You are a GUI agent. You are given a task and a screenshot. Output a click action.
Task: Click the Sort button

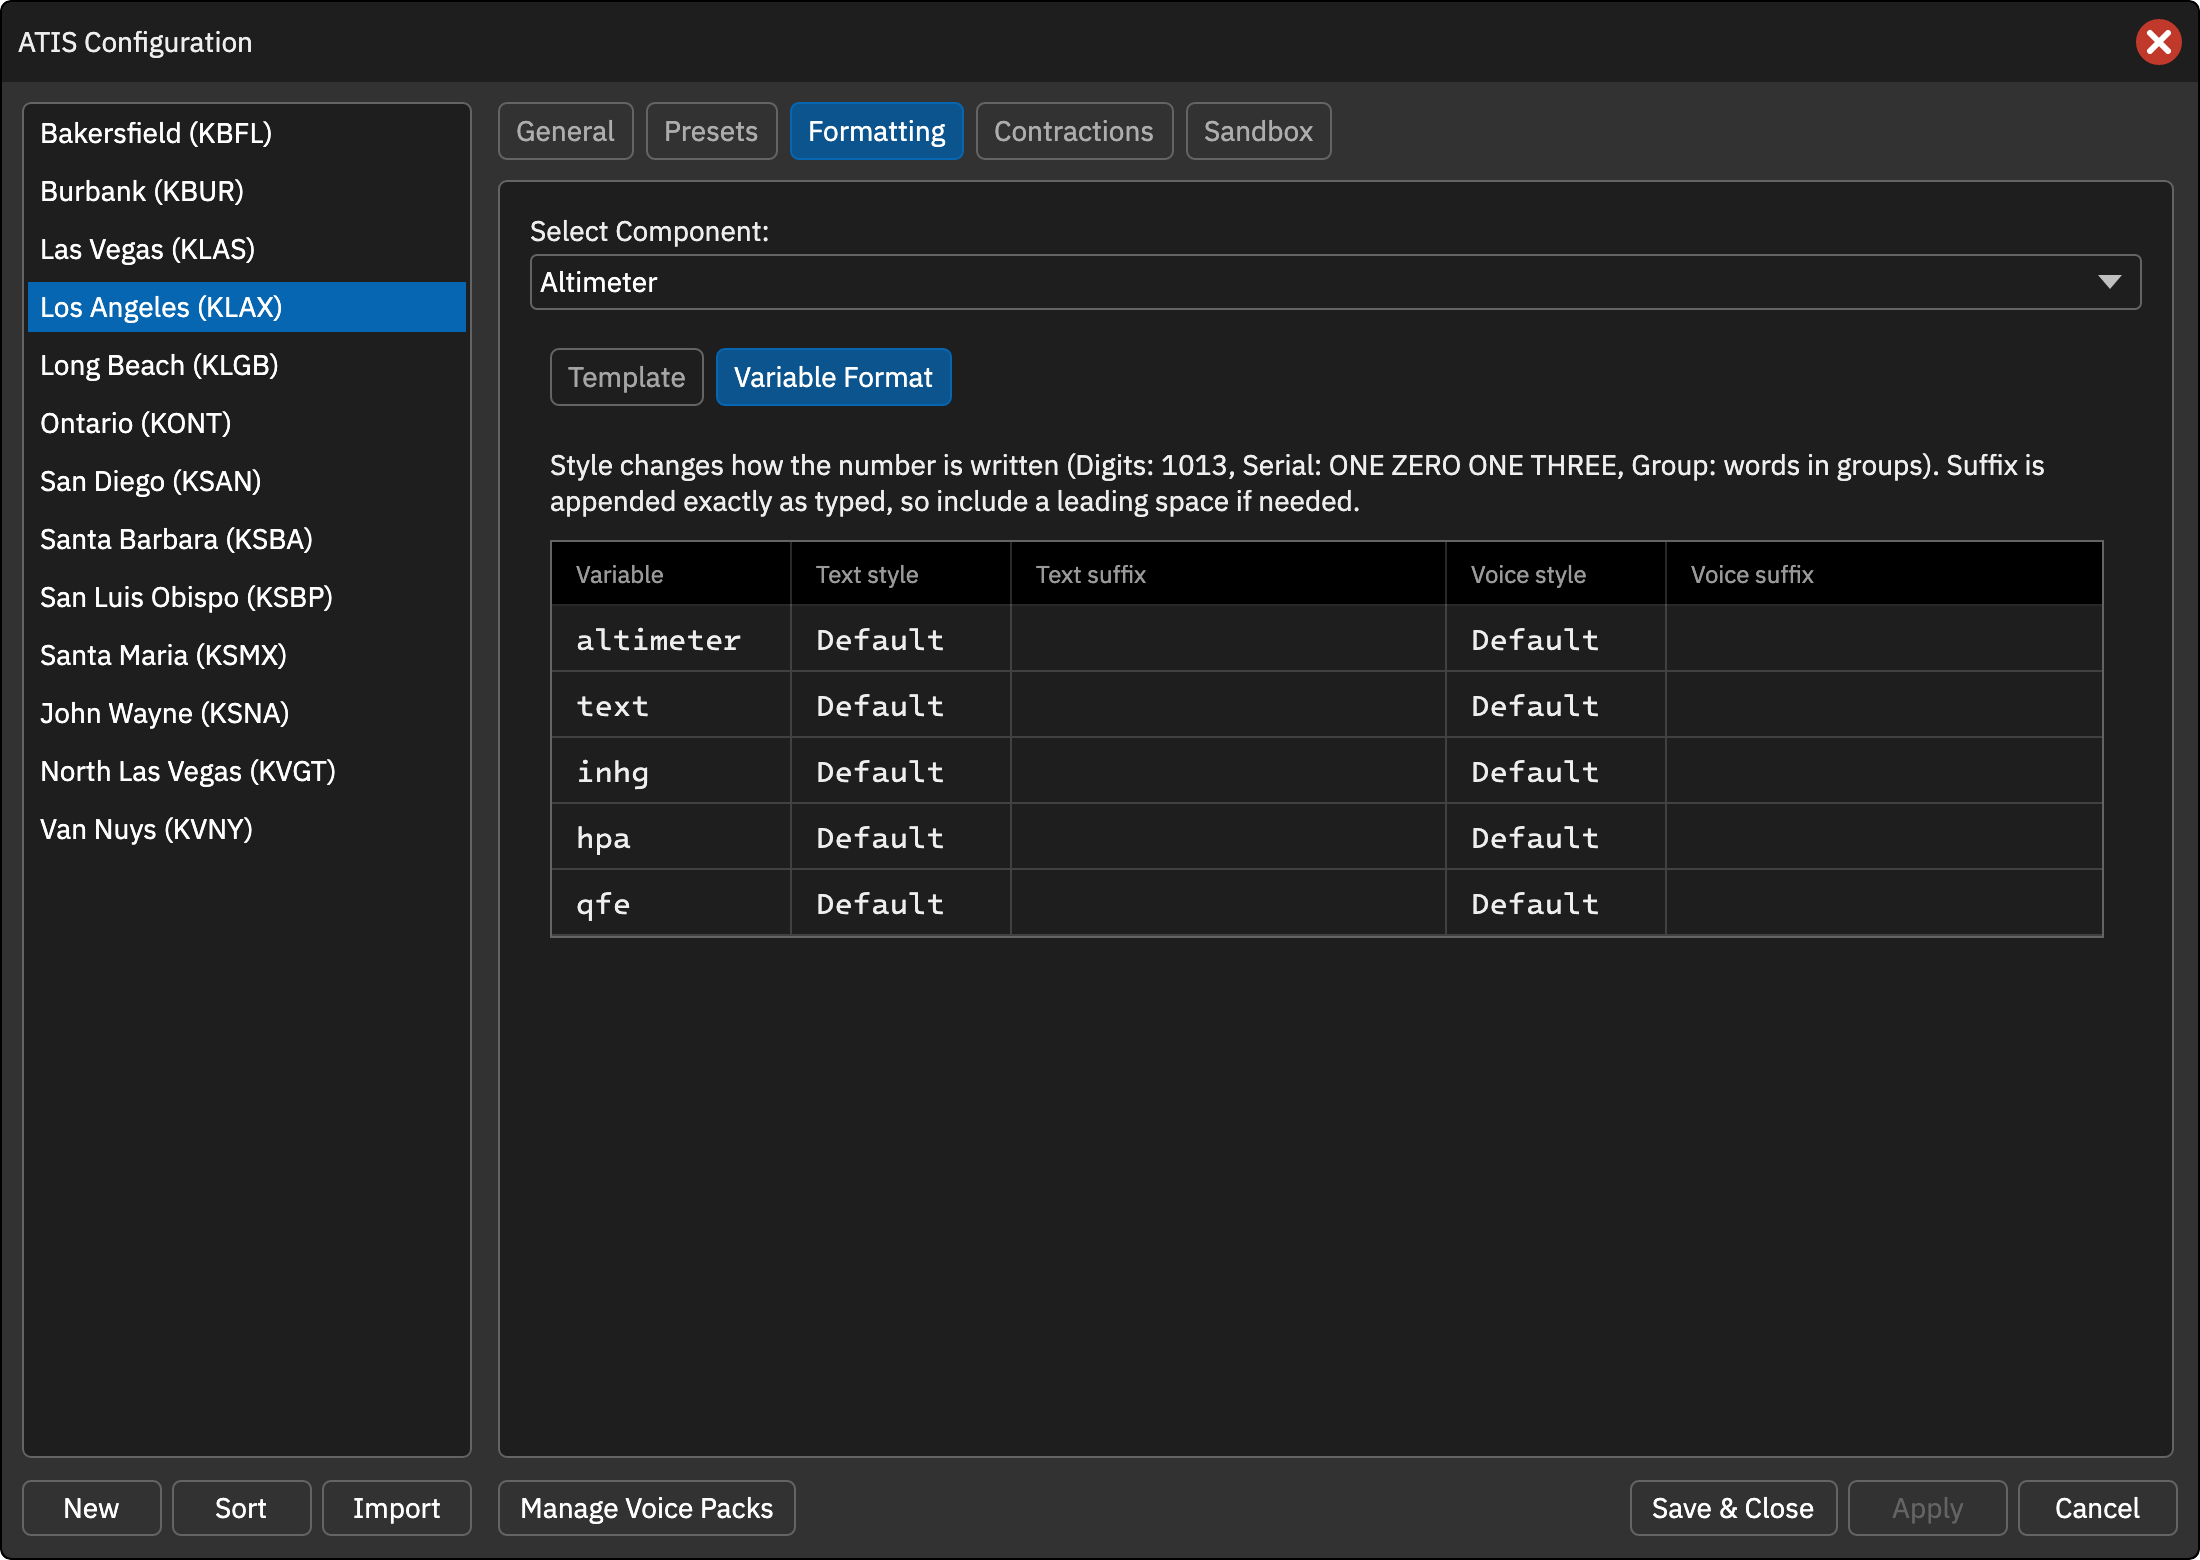(241, 1508)
